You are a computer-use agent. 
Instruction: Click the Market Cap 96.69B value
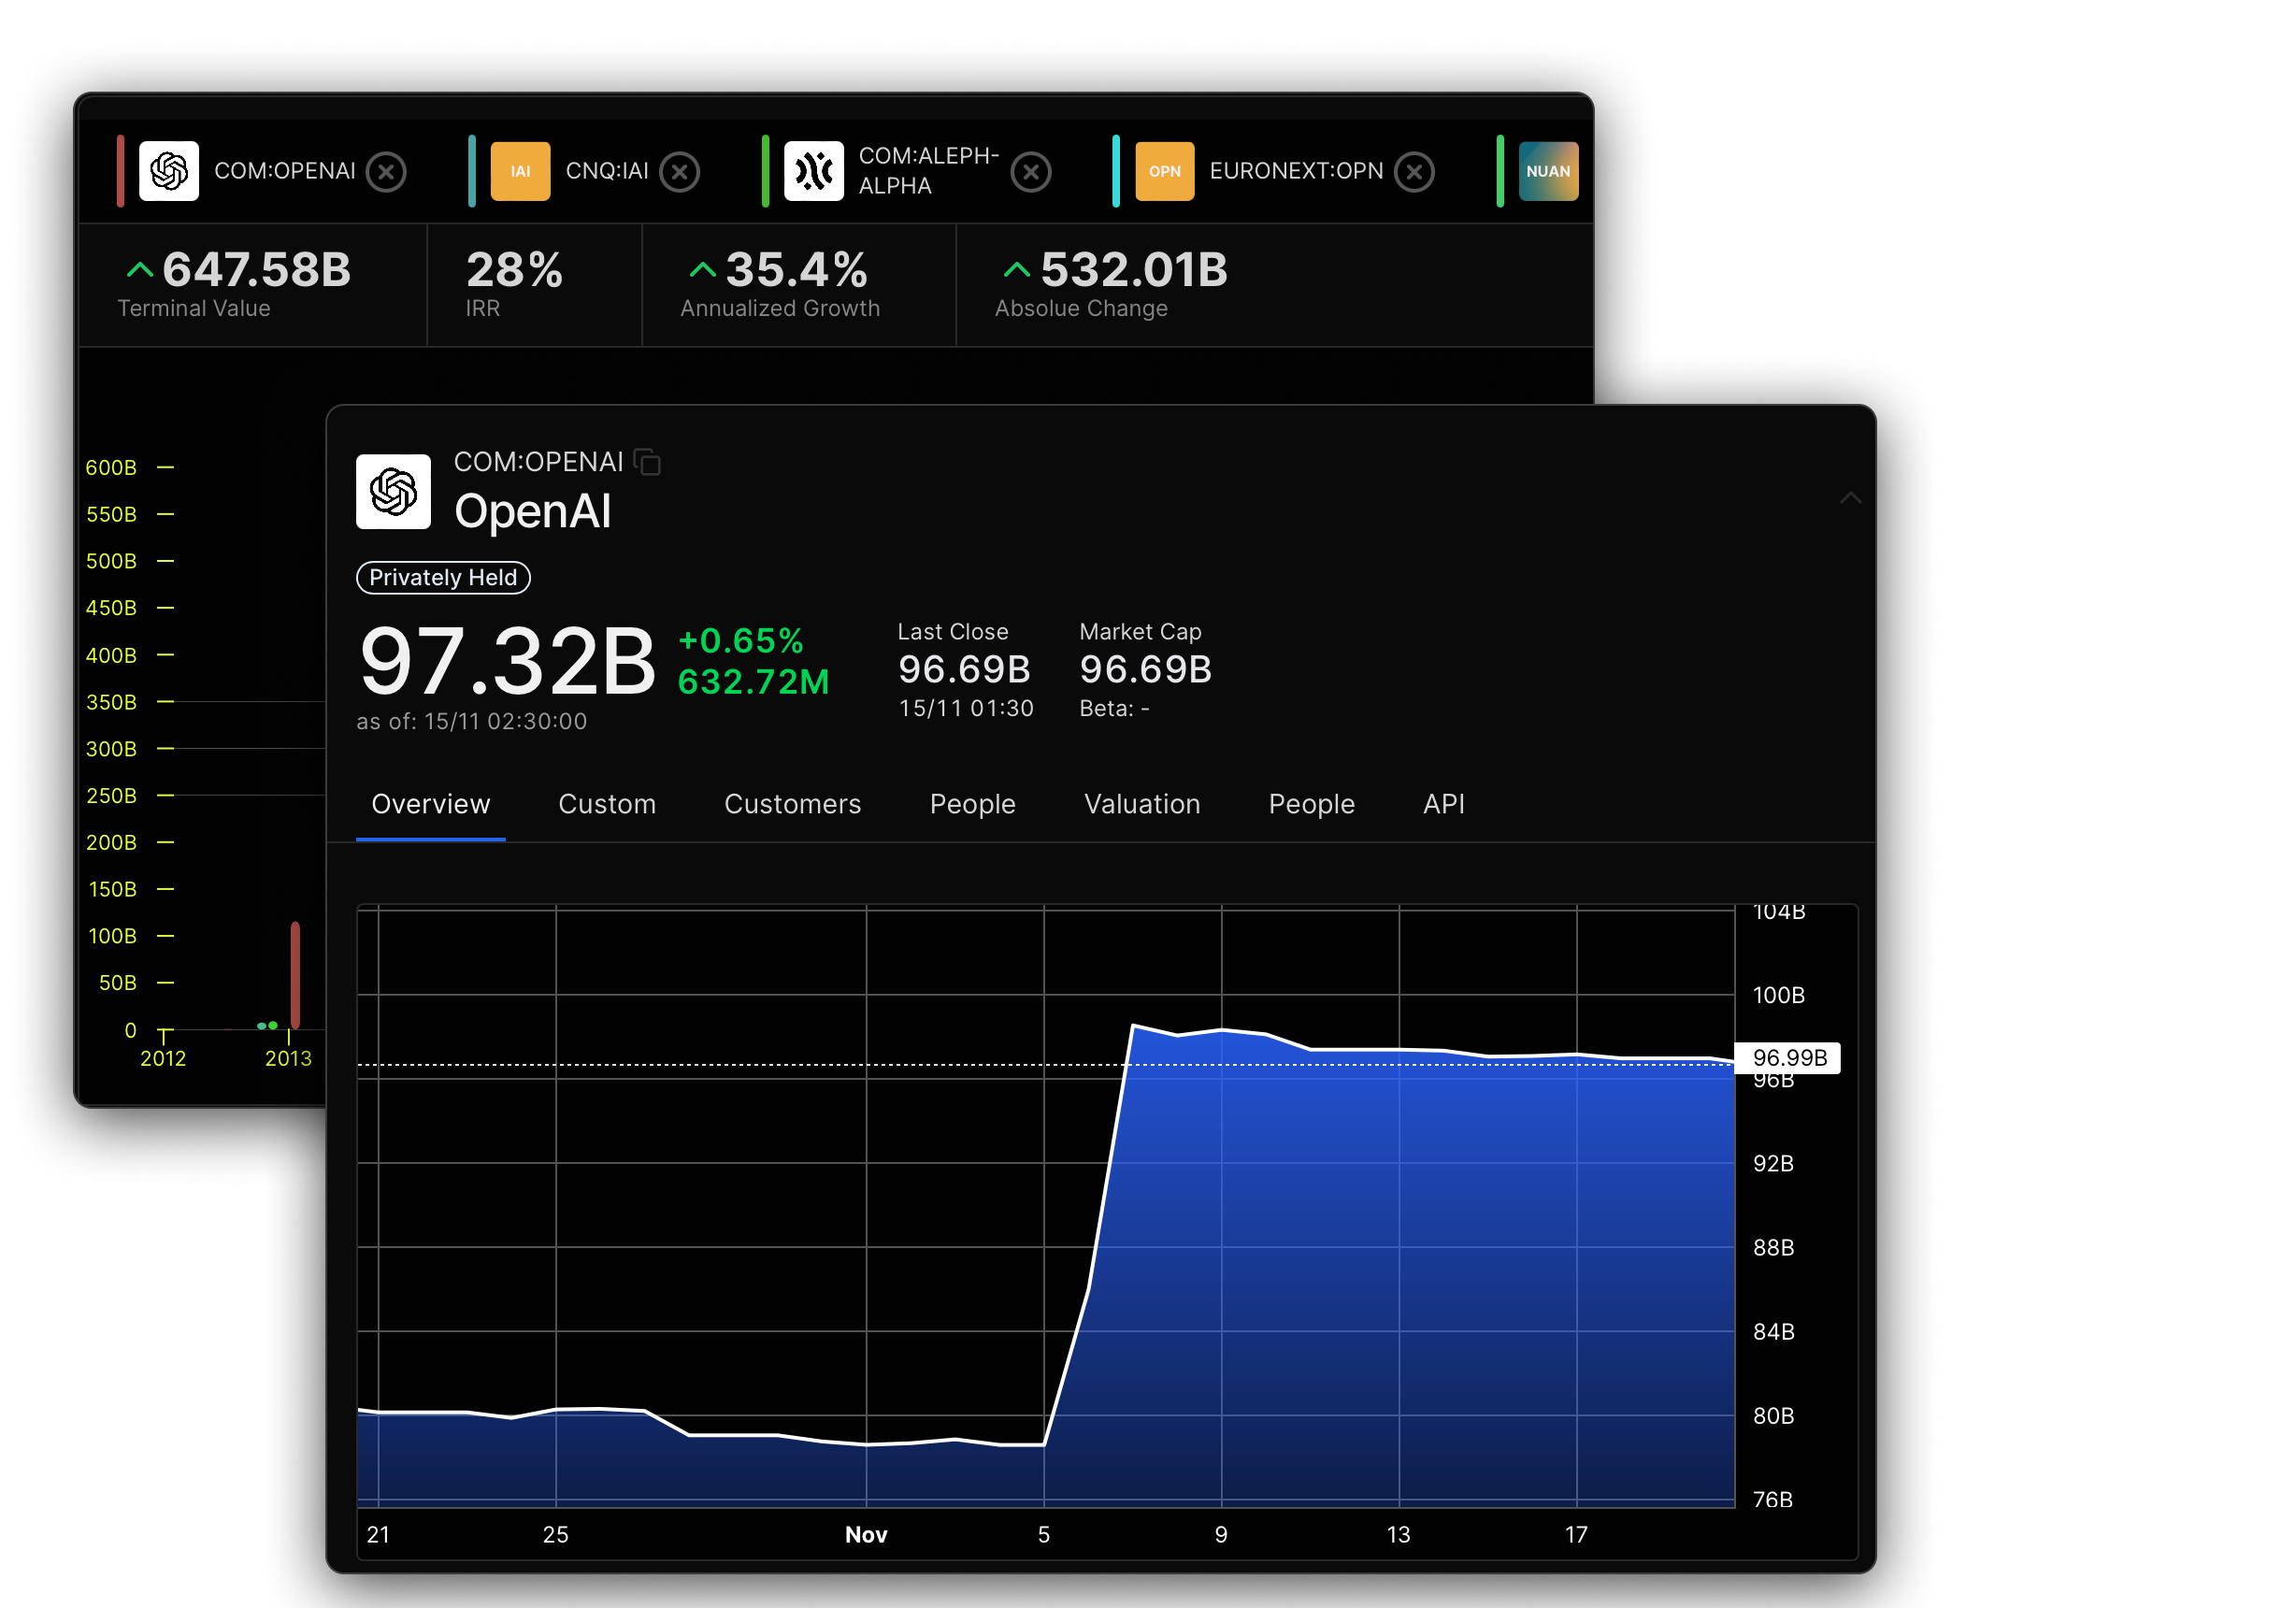(x=1146, y=670)
